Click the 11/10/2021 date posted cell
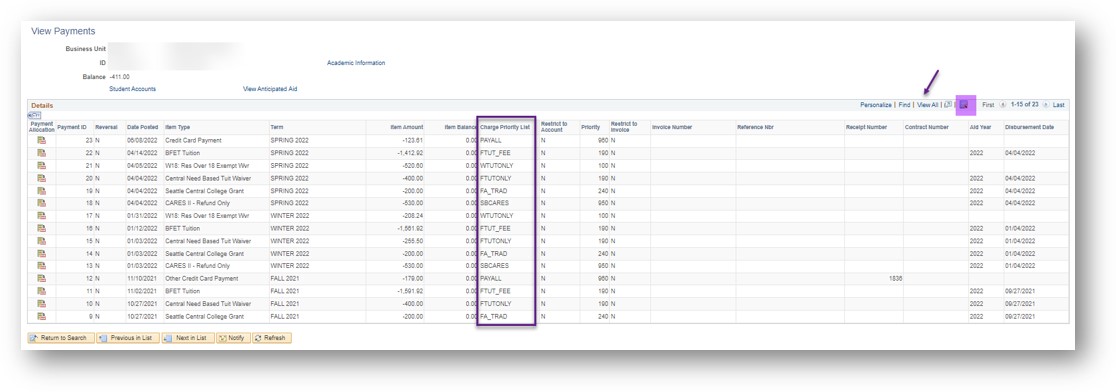Image resolution: width=1116 pixels, height=392 pixels. click(x=142, y=278)
